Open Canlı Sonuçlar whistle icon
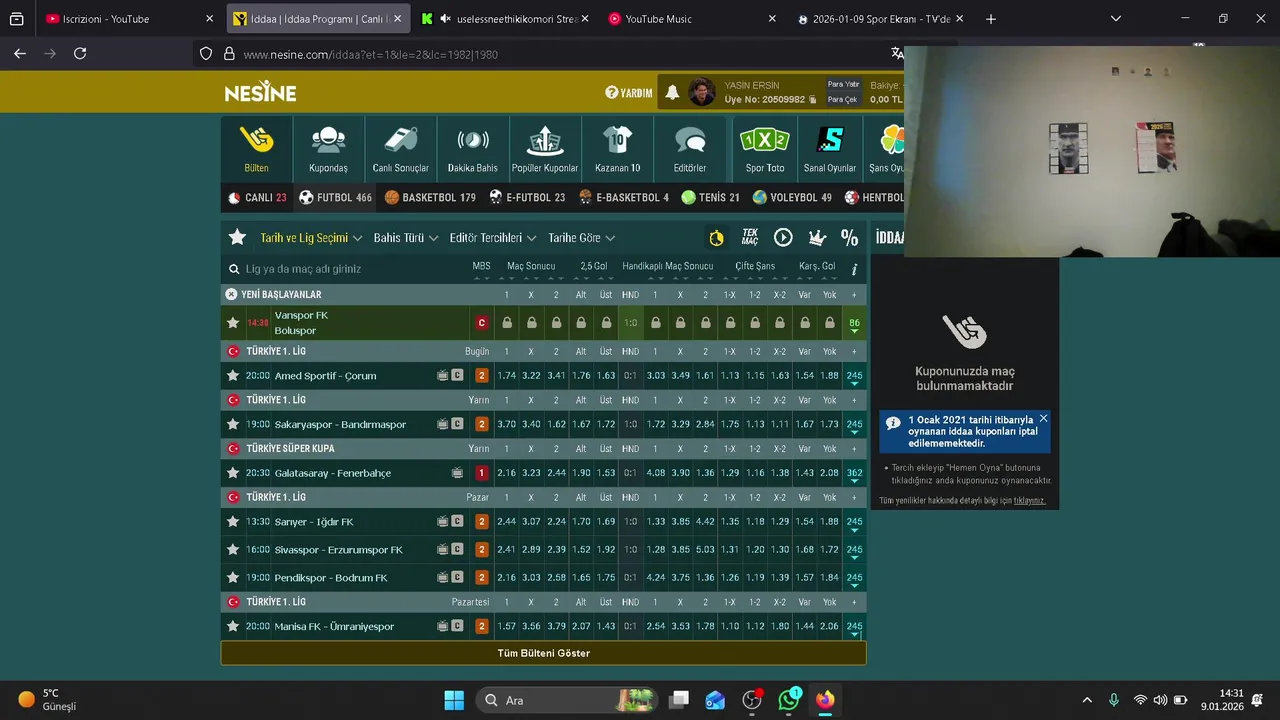Viewport: 1280px width, 720px height. click(400, 149)
